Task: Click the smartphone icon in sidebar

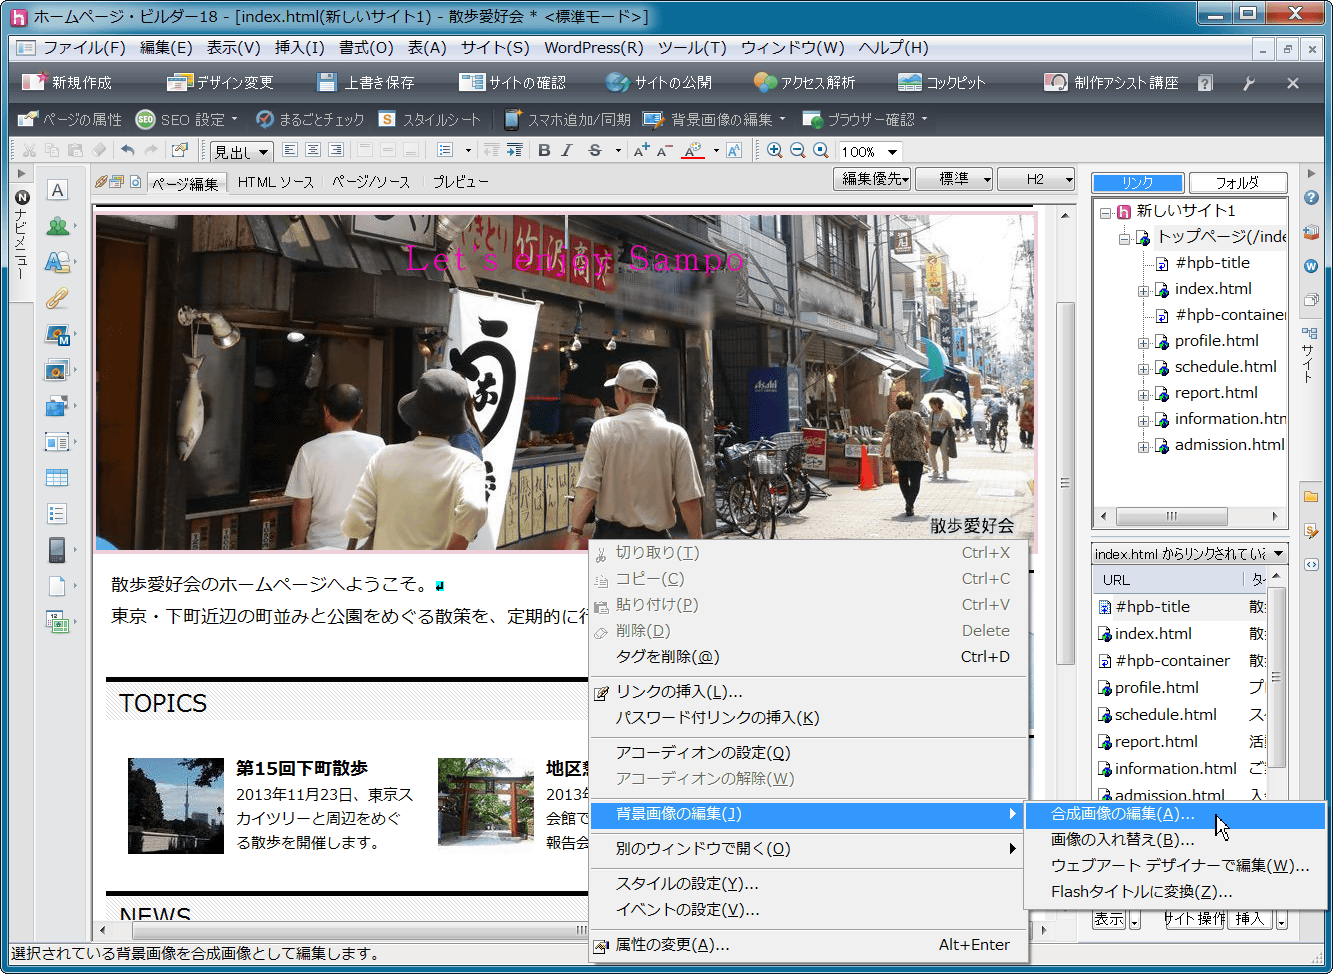Action: click(x=57, y=550)
